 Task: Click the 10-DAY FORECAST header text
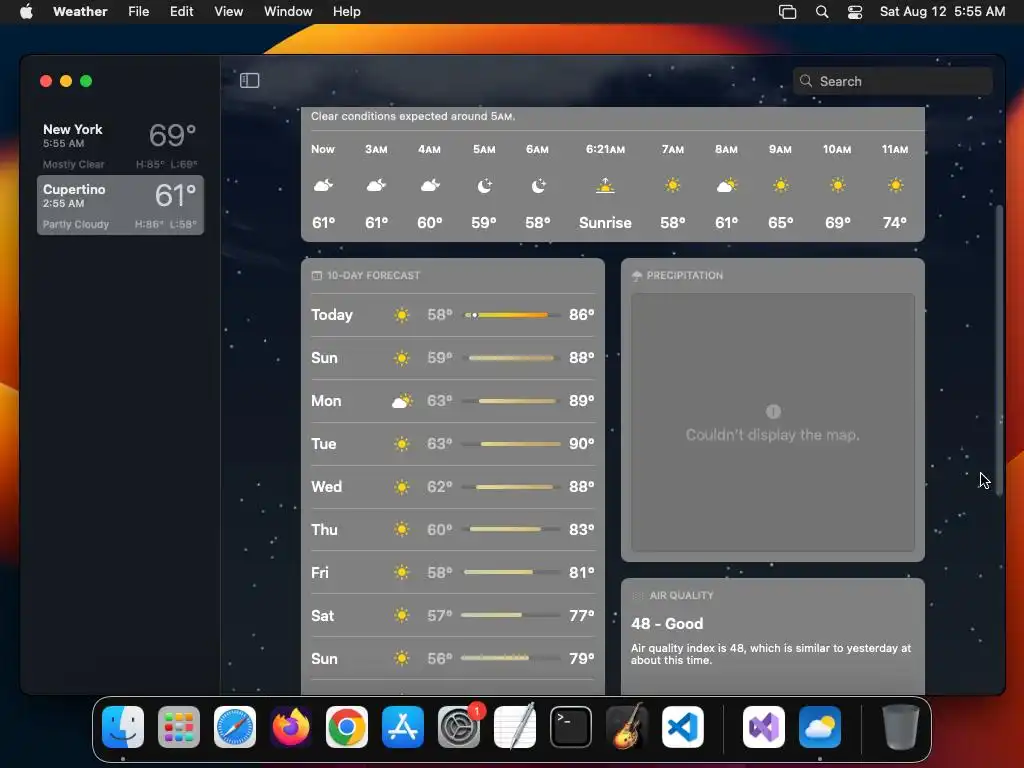373,276
